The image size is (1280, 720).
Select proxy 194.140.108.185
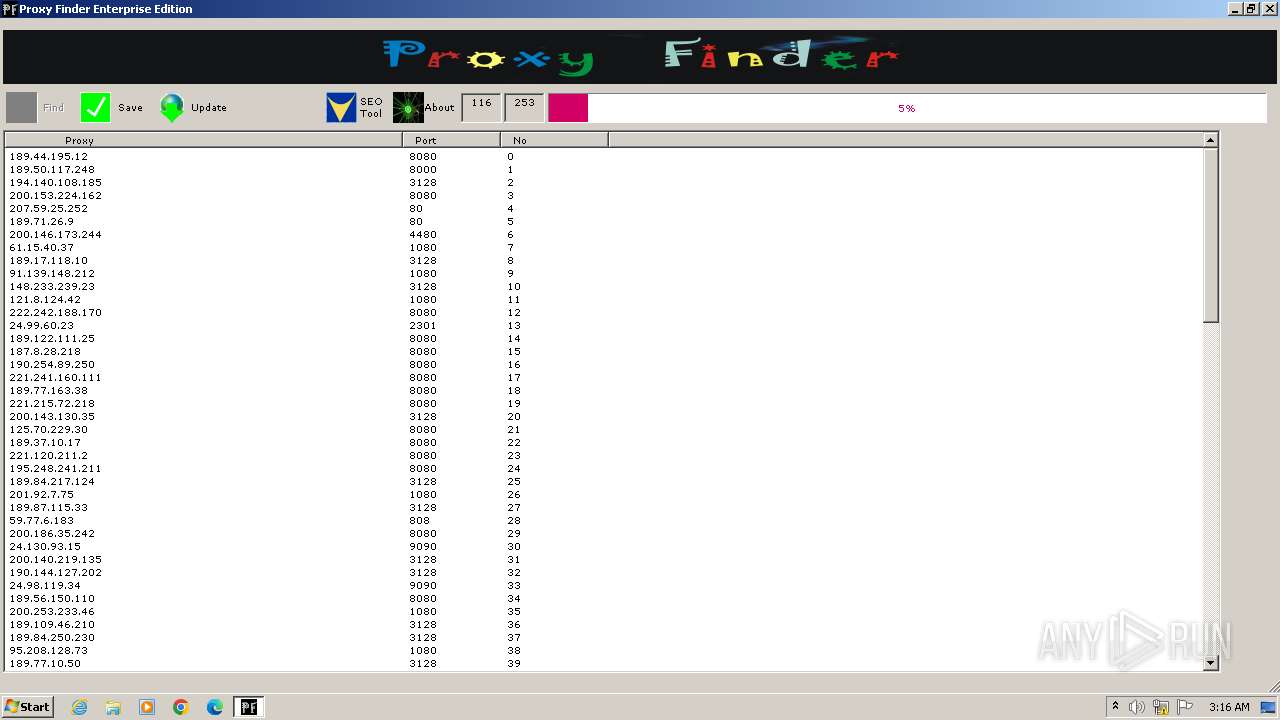pos(55,183)
